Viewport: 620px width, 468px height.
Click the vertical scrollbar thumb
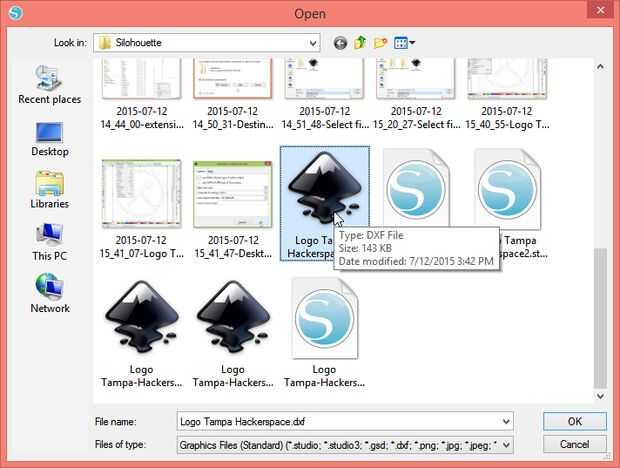[x=600, y=318]
